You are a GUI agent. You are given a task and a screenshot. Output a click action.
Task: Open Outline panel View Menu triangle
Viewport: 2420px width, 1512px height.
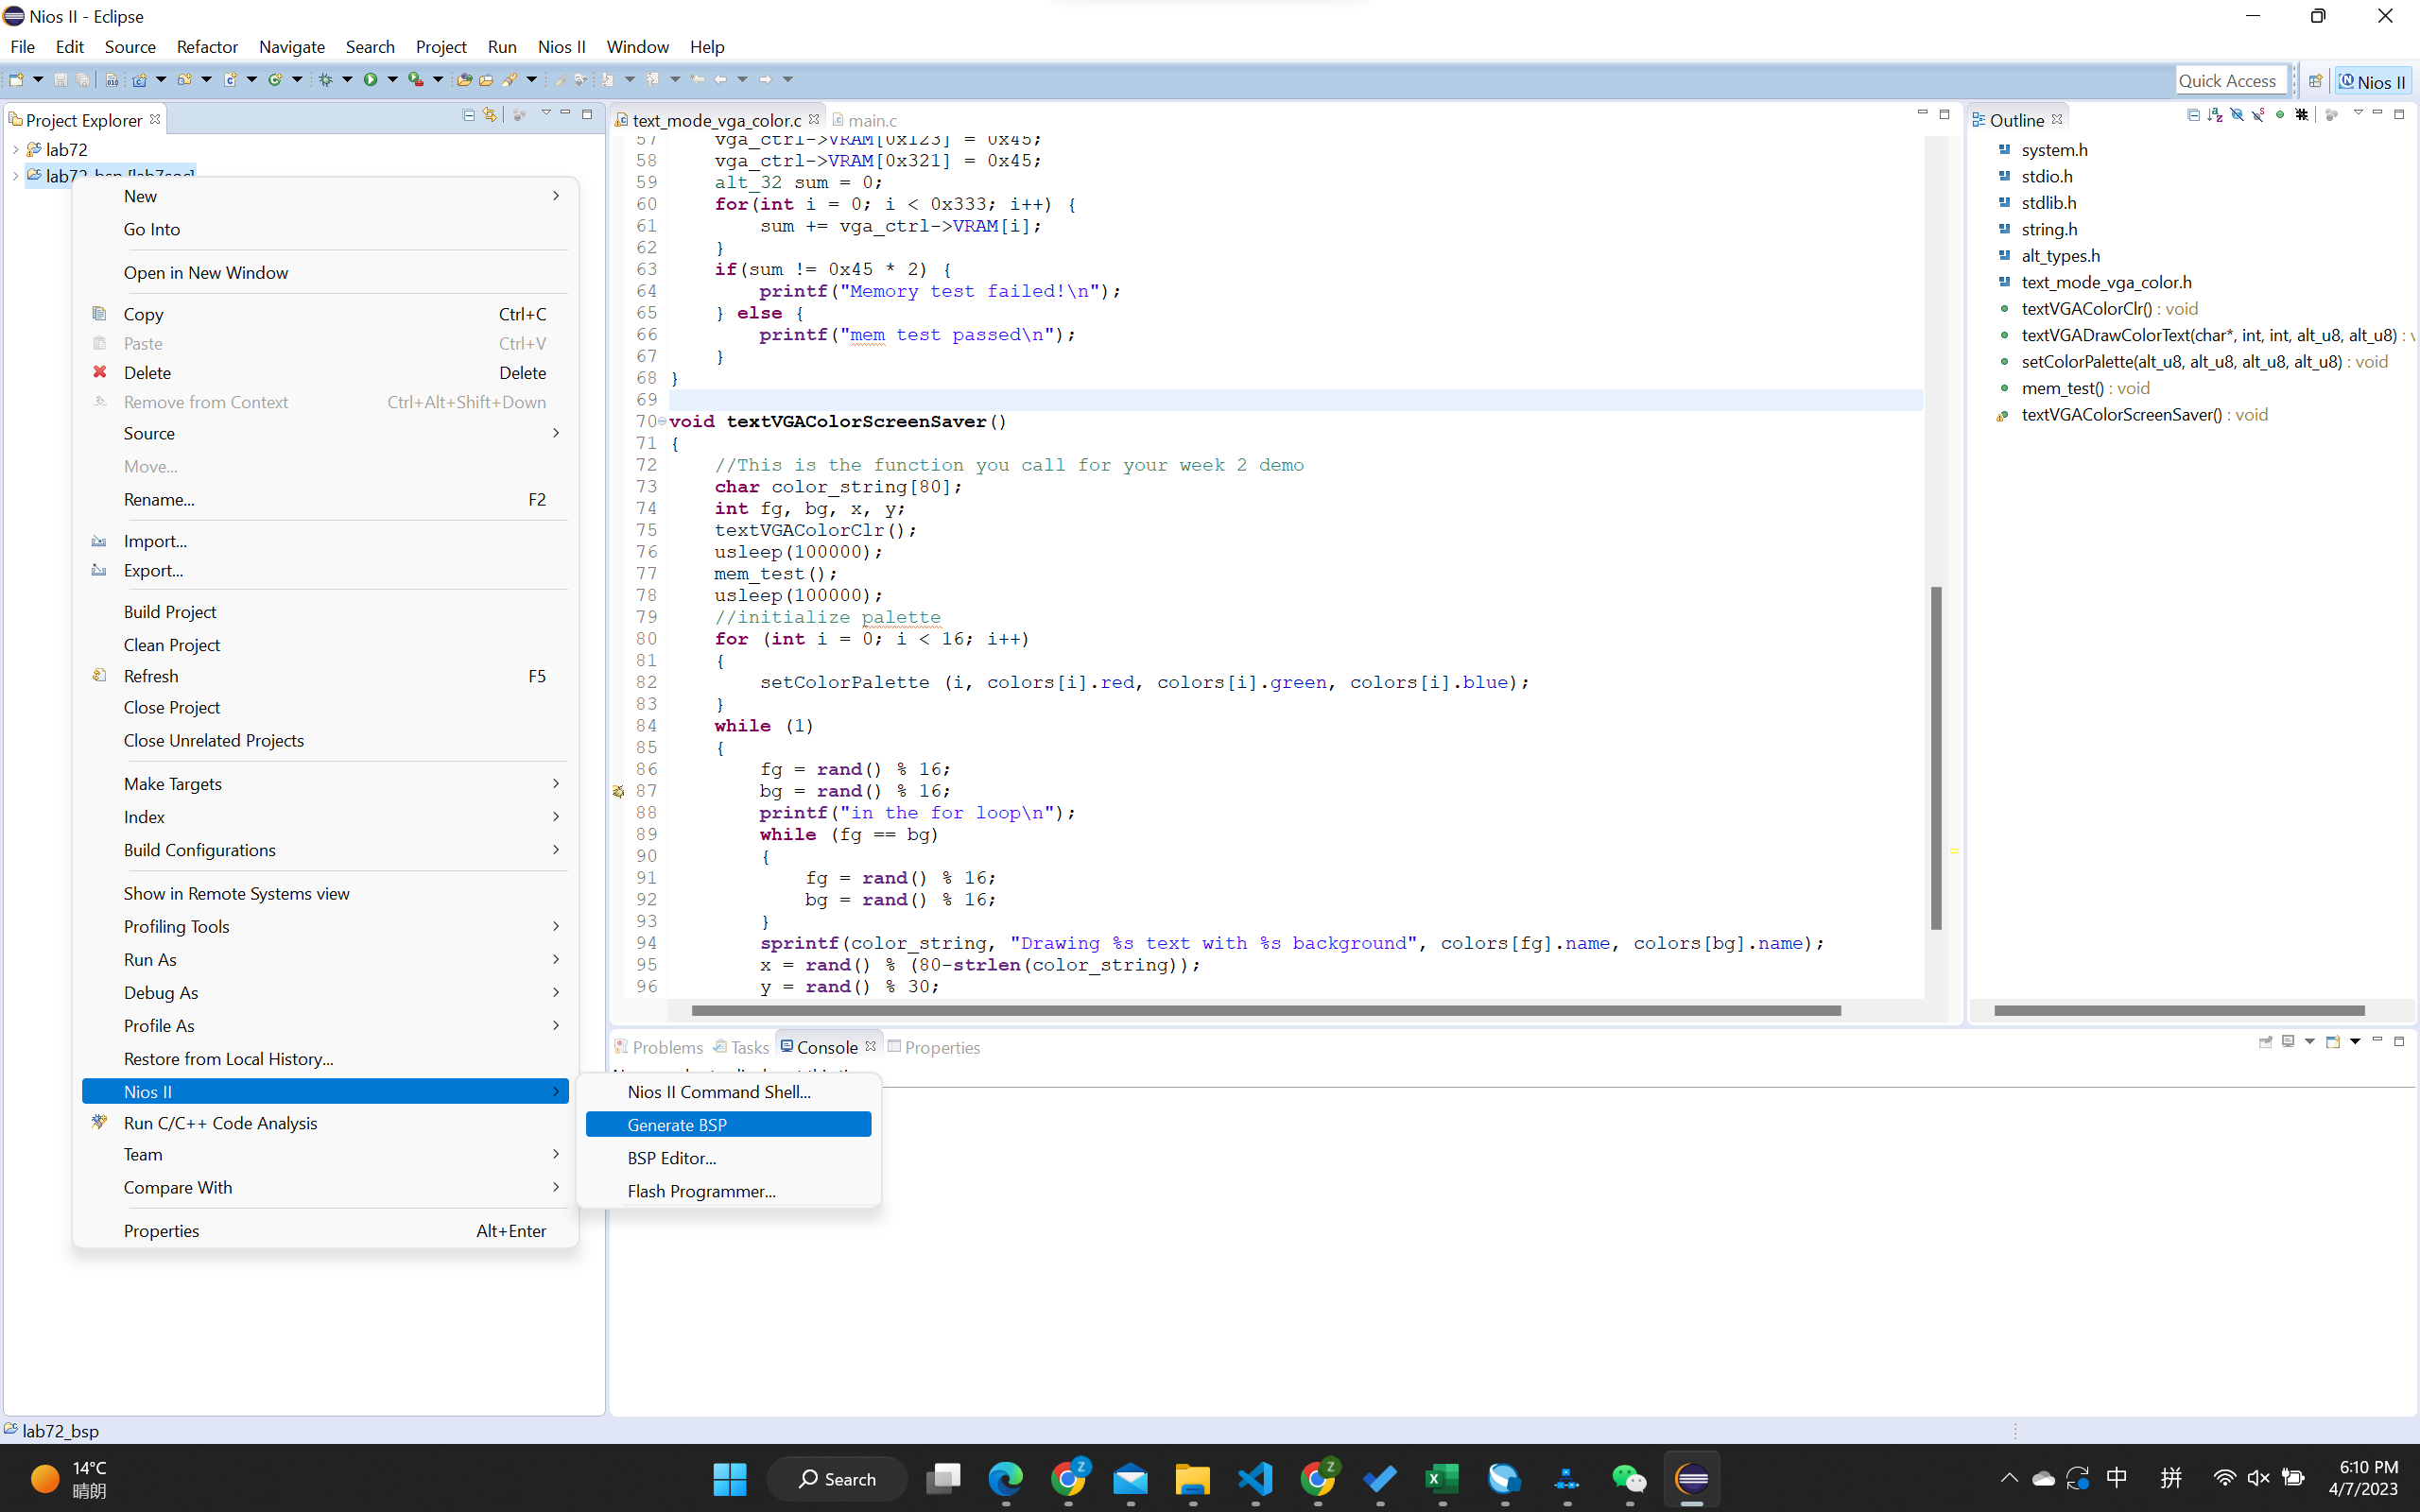pyautogui.click(x=2358, y=112)
